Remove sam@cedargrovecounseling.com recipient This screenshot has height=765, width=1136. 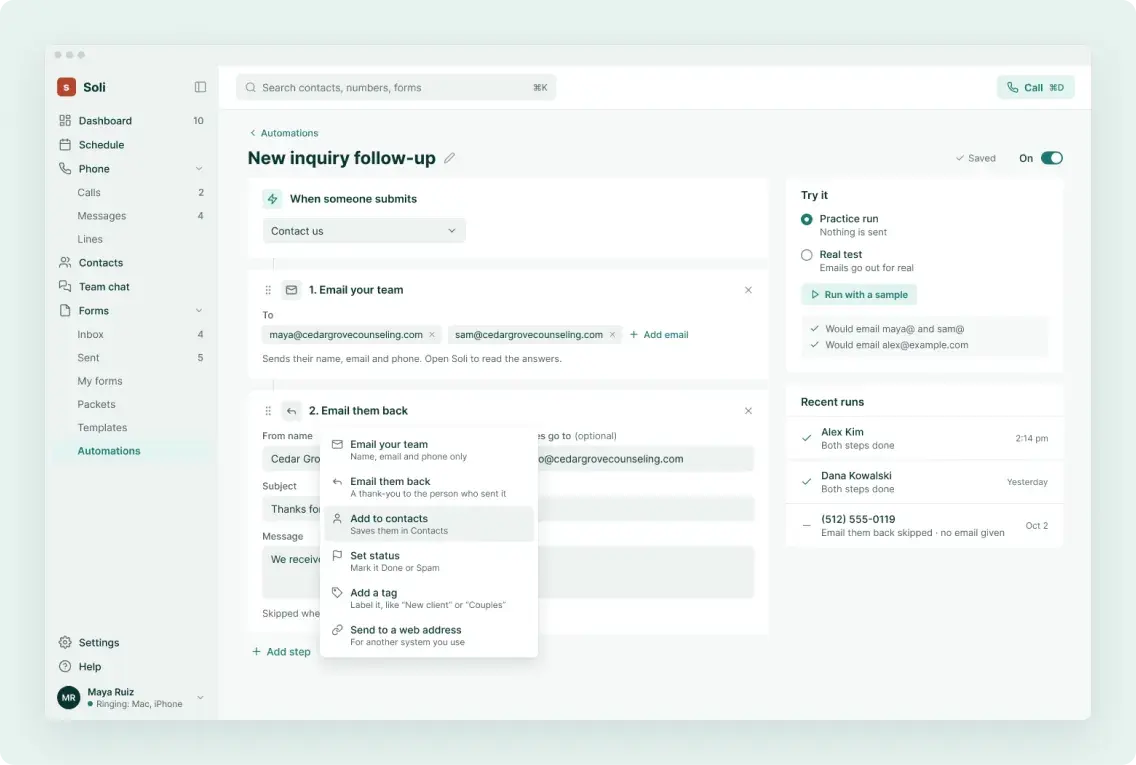(x=612, y=335)
